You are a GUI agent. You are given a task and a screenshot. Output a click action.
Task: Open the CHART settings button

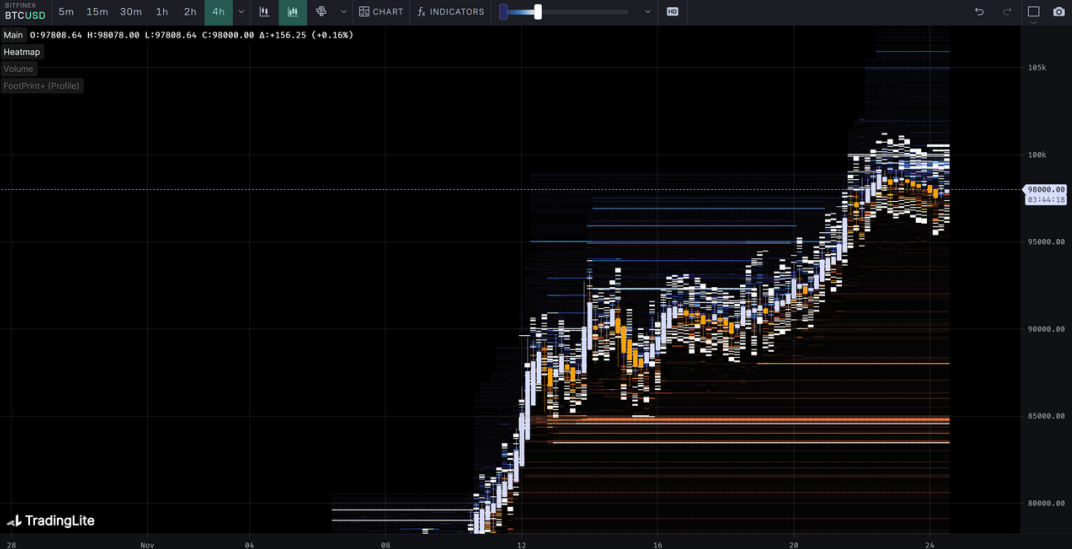(x=381, y=12)
